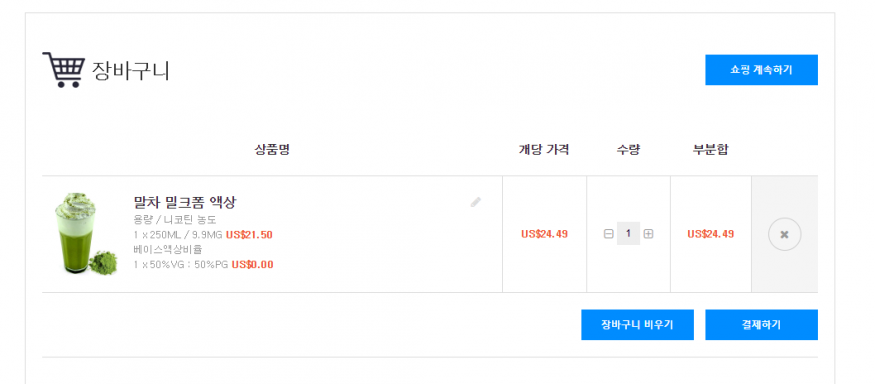This screenshot has width=875, height=384.
Task: Click the 상품명 column header
Action: 272,150
